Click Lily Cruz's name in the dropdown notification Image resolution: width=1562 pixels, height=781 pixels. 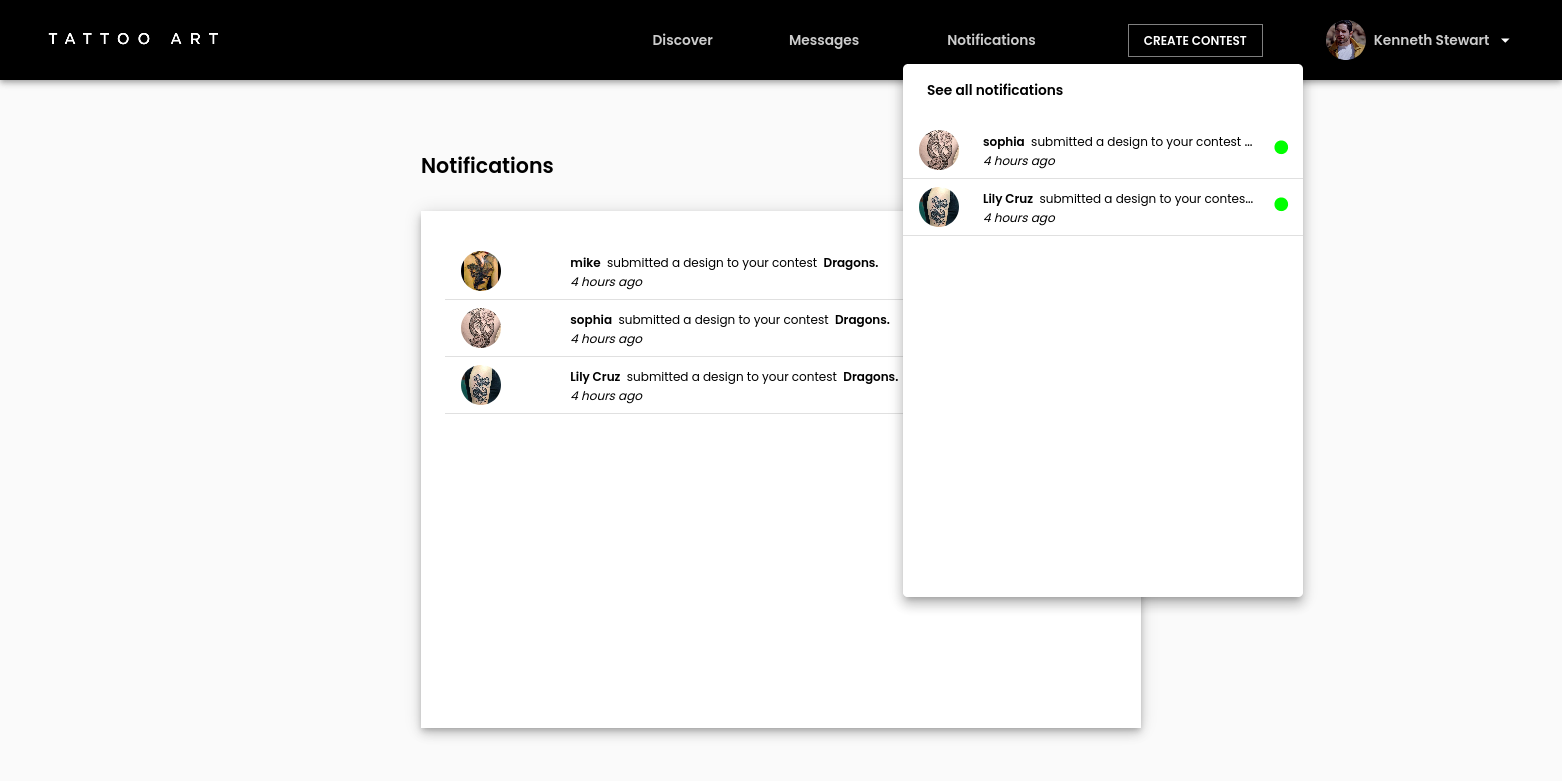pos(1007,199)
